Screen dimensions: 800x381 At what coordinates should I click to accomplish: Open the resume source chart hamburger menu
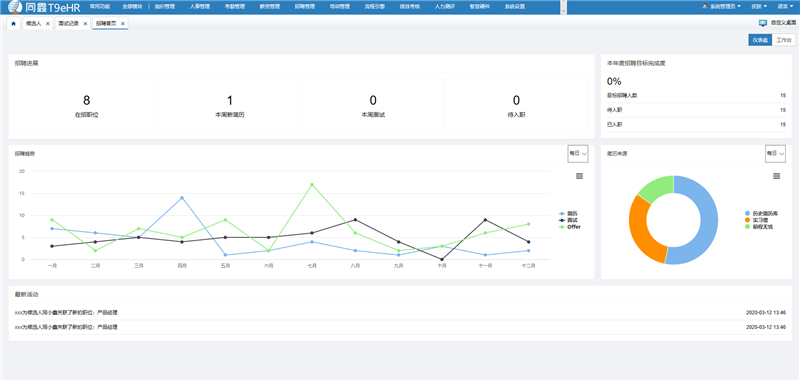[x=777, y=175]
